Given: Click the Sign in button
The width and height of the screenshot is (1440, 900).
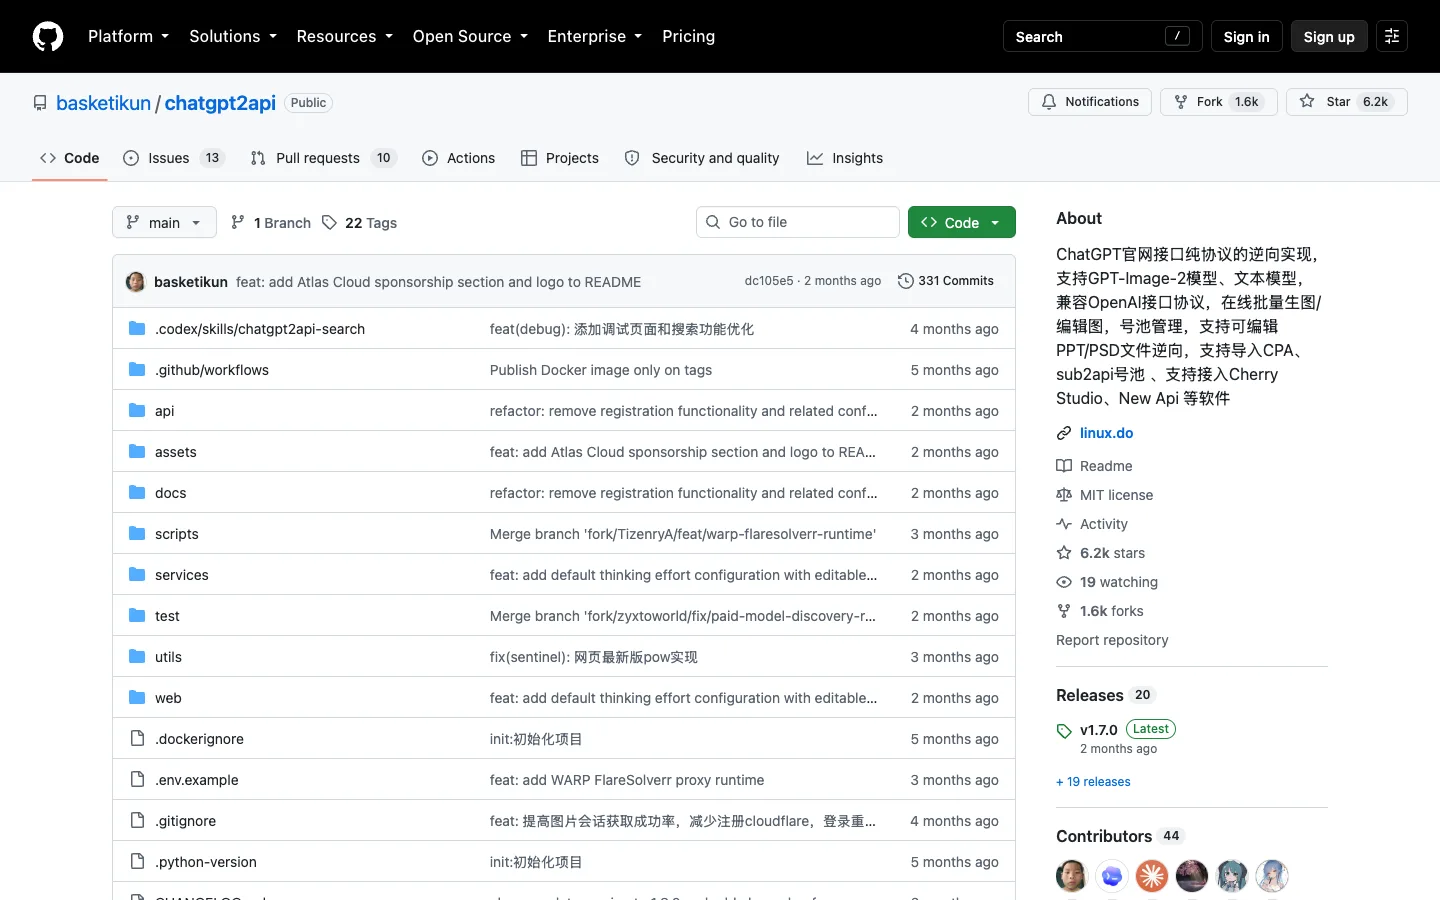Looking at the screenshot, I should tap(1246, 36).
